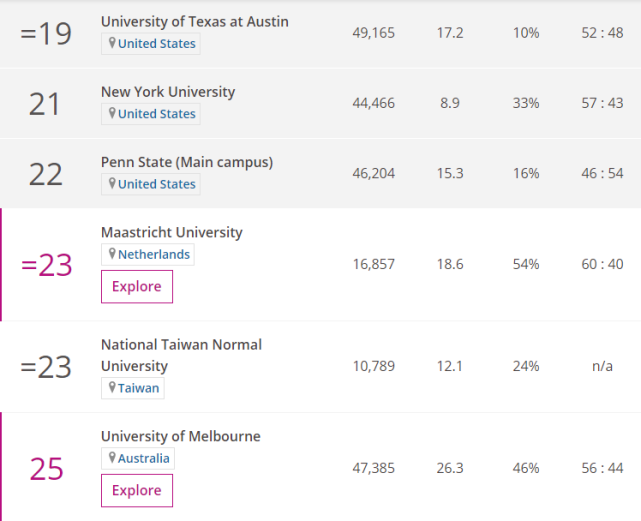Open the Maastricht University Explore button
Screen dimensions: 641x521
pos(137,287)
